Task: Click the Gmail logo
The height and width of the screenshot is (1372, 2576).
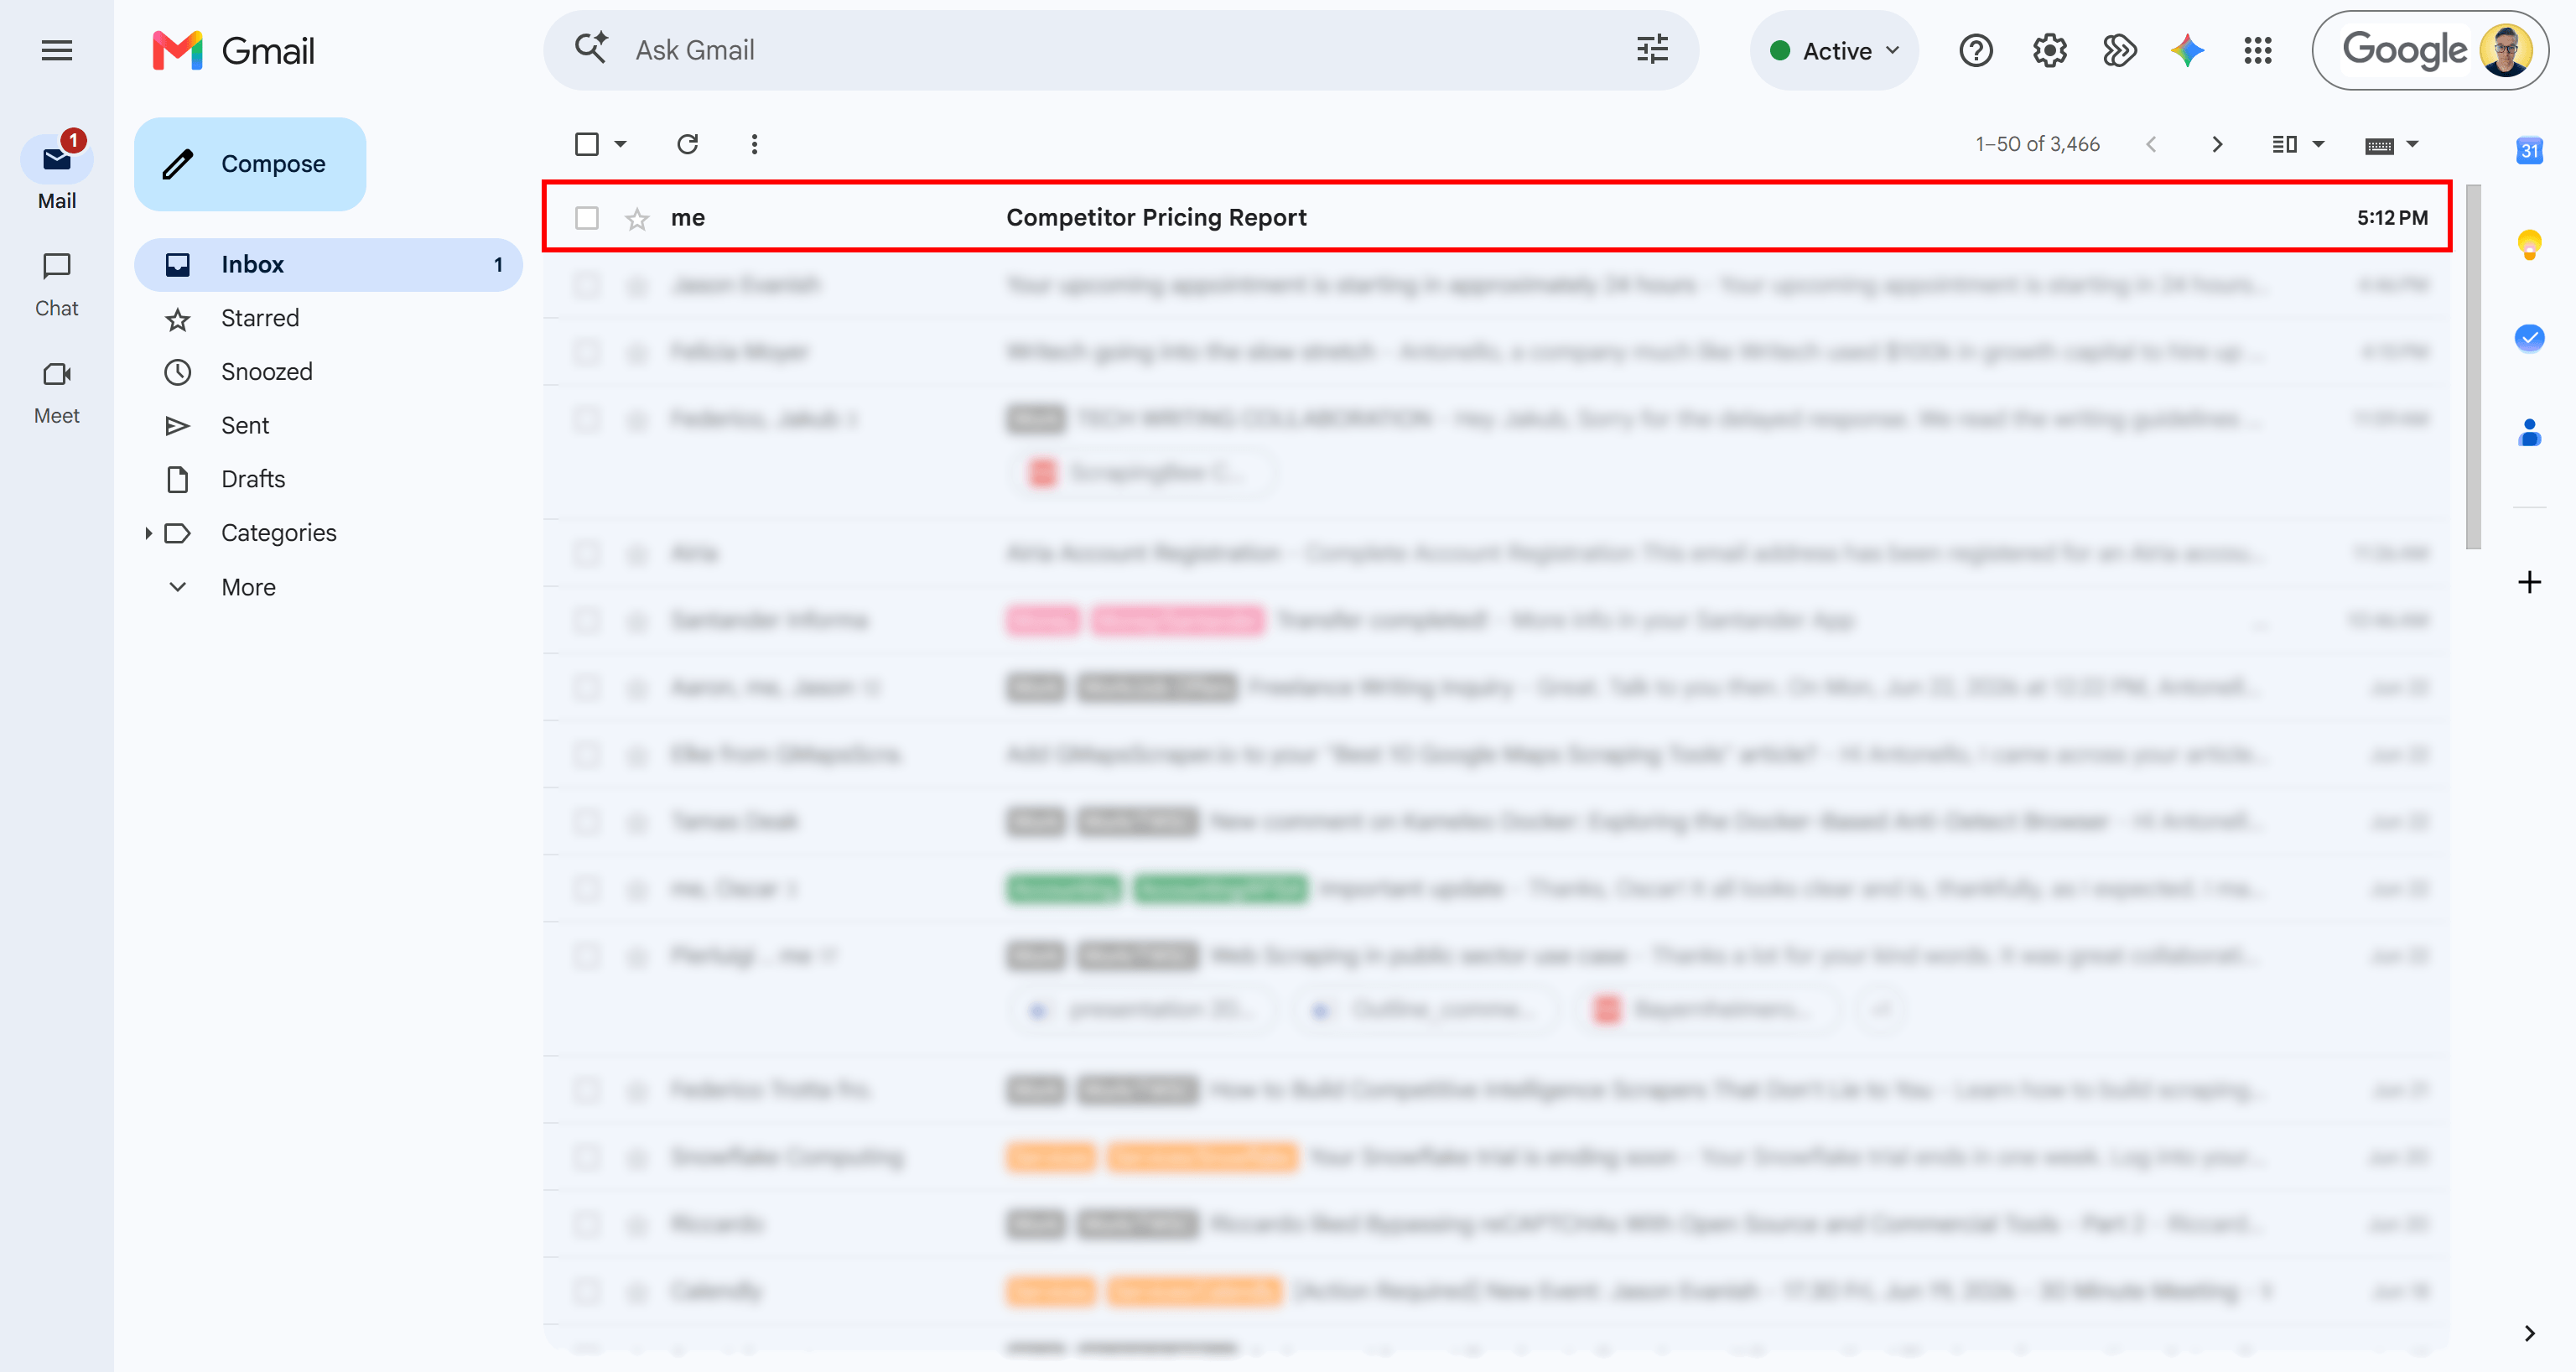Action: (x=233, y=50)
